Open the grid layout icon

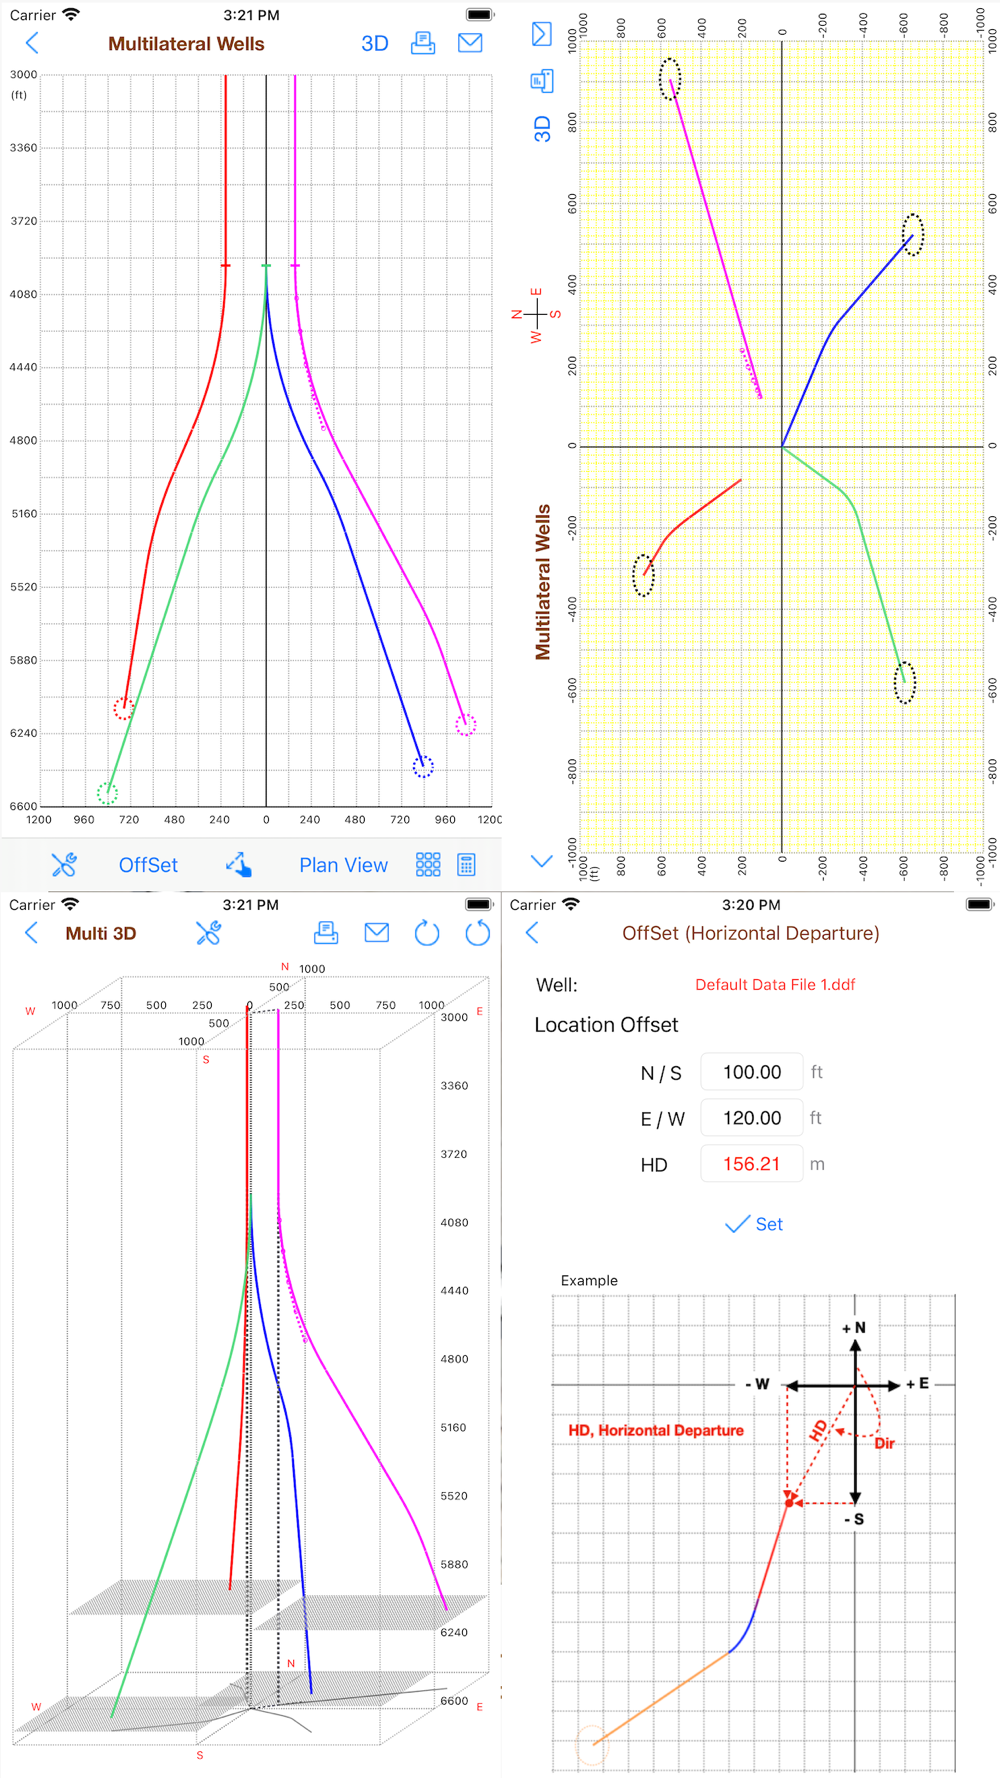(x=428, y=865)
